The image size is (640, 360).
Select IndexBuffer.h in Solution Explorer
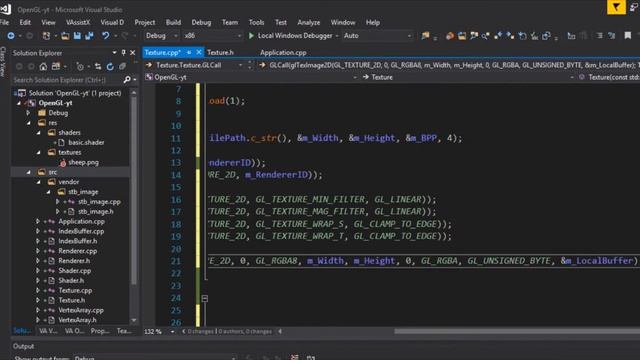(78, 241)
